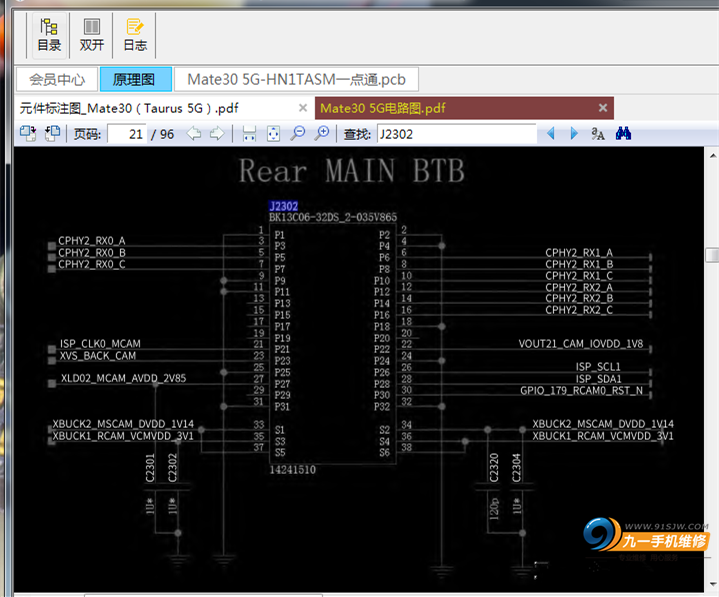Click the first page-rotate icon in PDF toolbar
This screenshot has width=719, height=597.
pos(28,133)
